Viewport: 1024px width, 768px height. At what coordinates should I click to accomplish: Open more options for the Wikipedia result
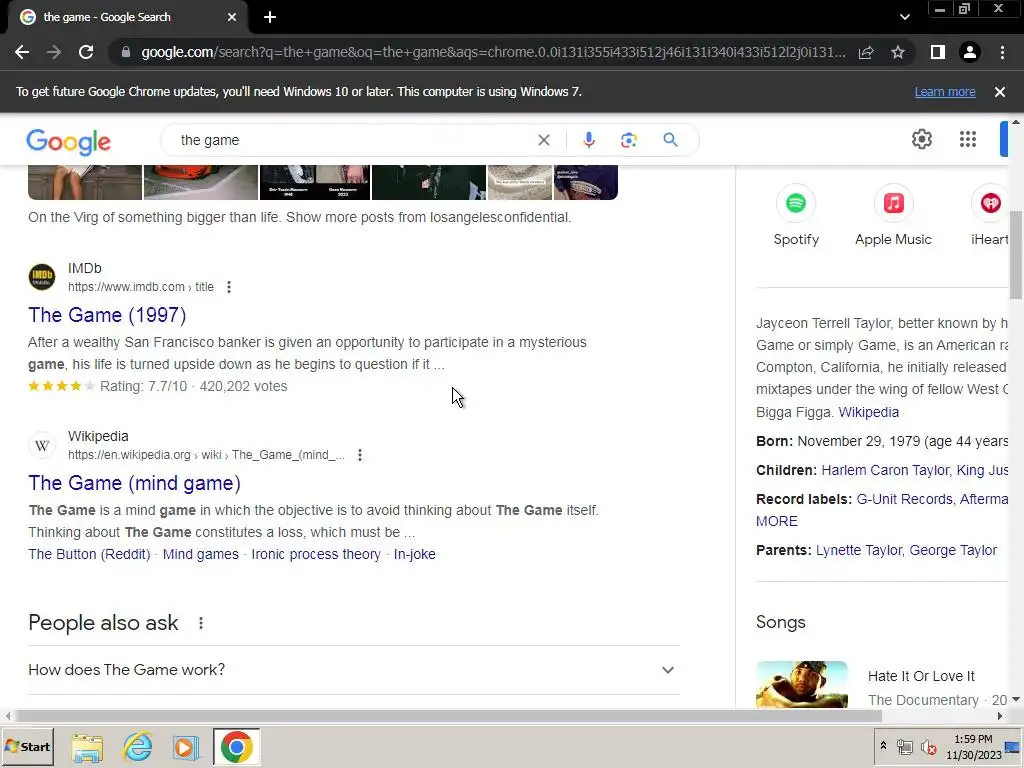pyautogui.click(x=360, y=455)
